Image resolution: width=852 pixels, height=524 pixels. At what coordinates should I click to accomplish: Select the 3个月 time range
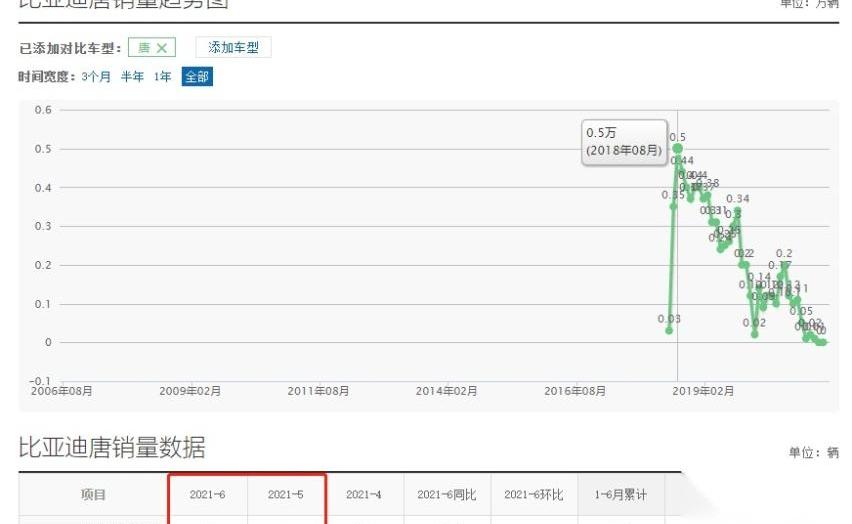[96, 77]
